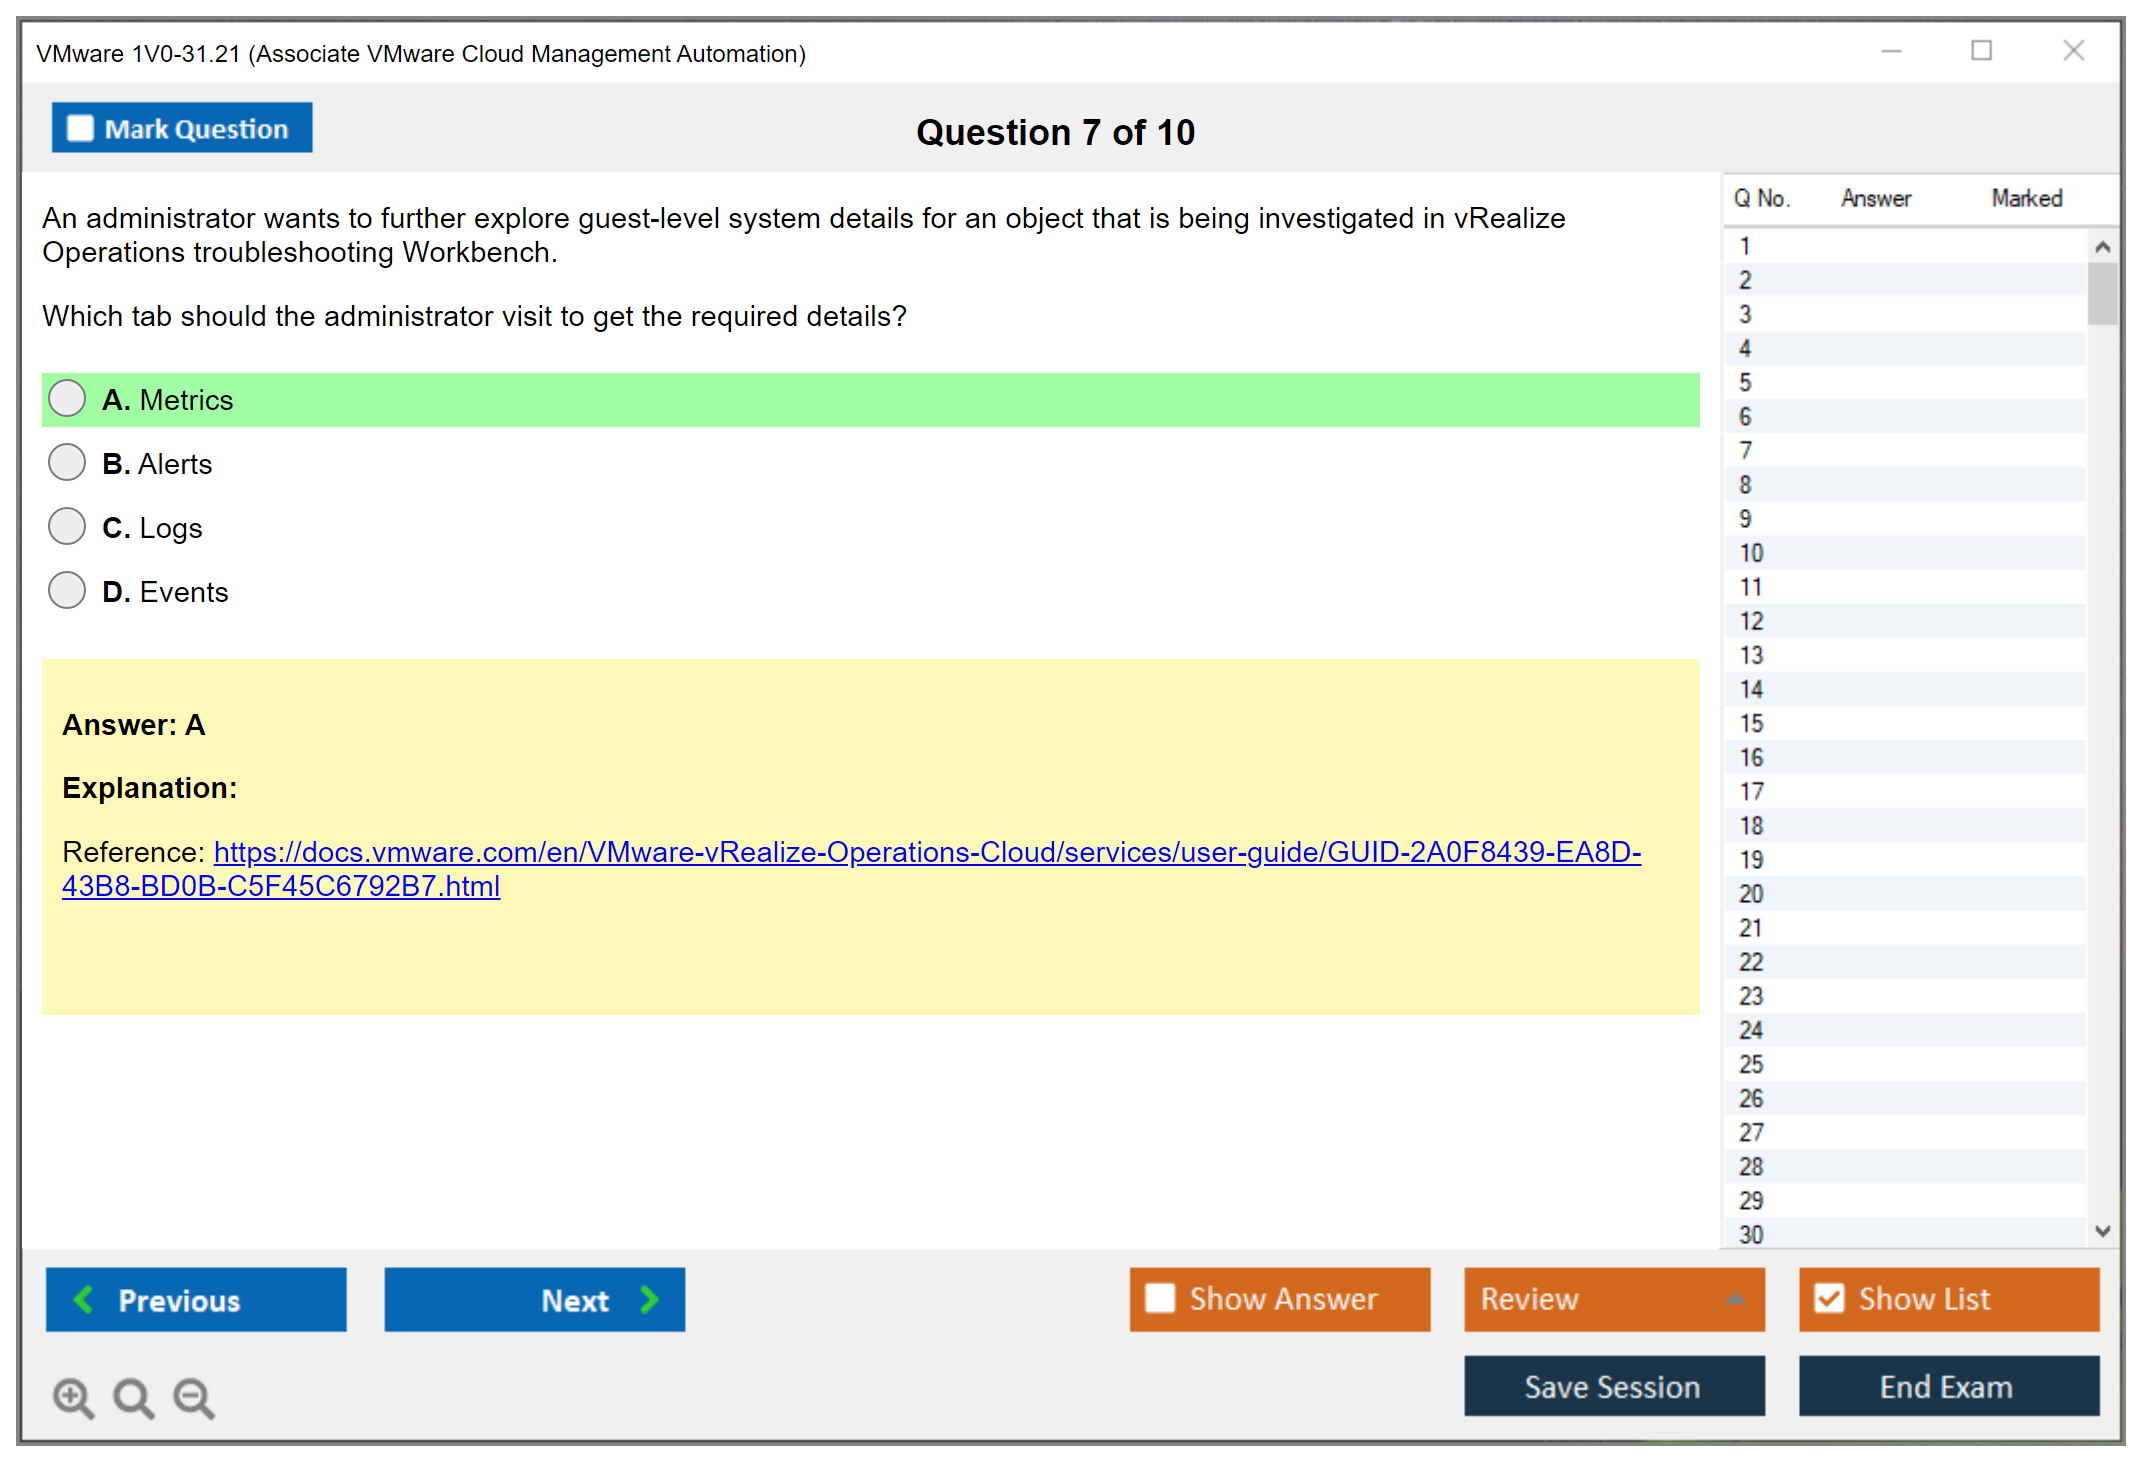
Task: Click the green right arrow on Next
Action: click(x=649, y=1299)
